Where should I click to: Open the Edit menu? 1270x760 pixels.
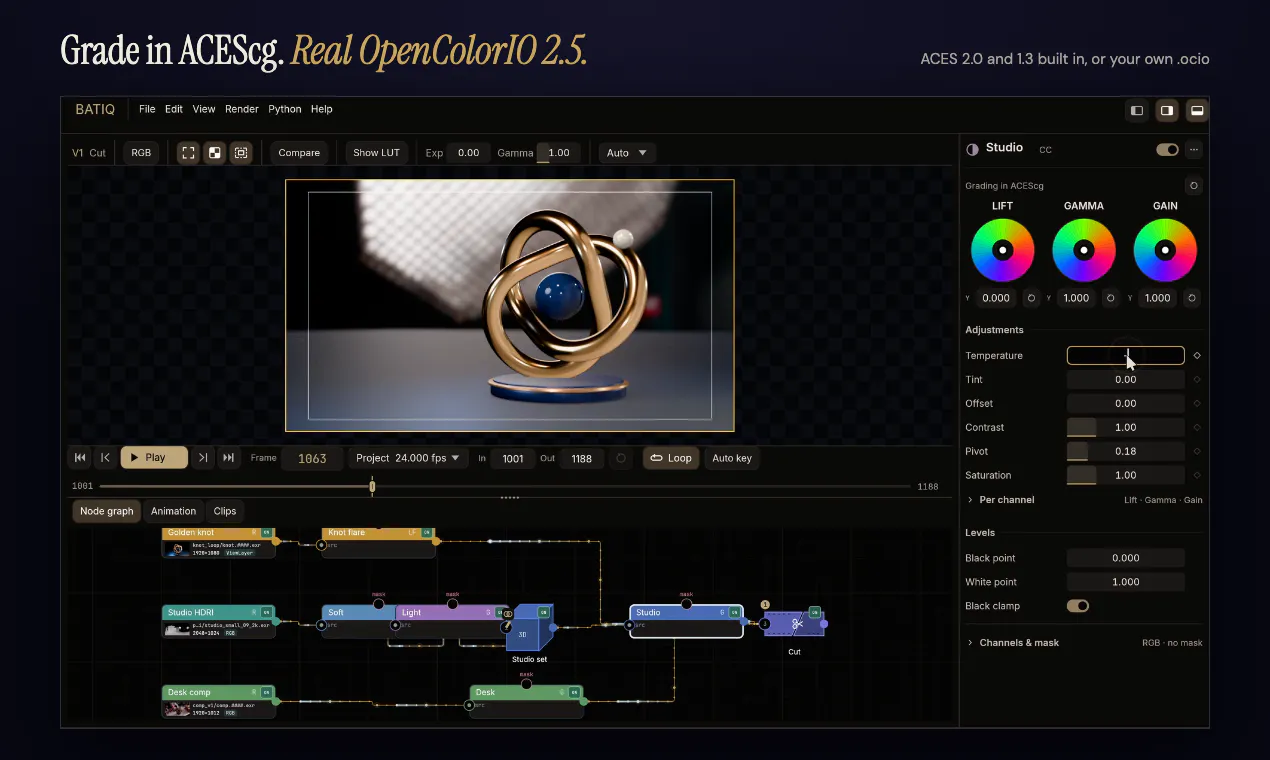click(174, 109)
